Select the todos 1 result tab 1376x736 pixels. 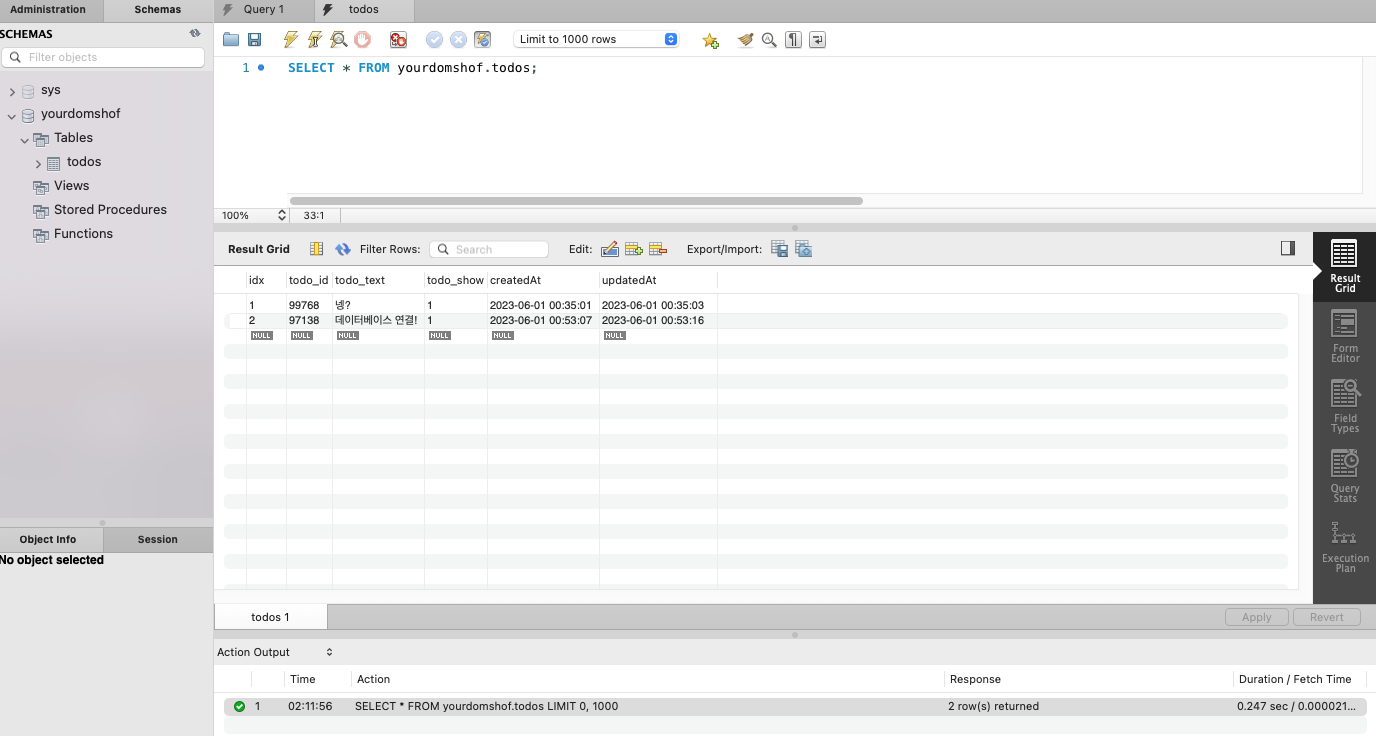click(270, 617)
